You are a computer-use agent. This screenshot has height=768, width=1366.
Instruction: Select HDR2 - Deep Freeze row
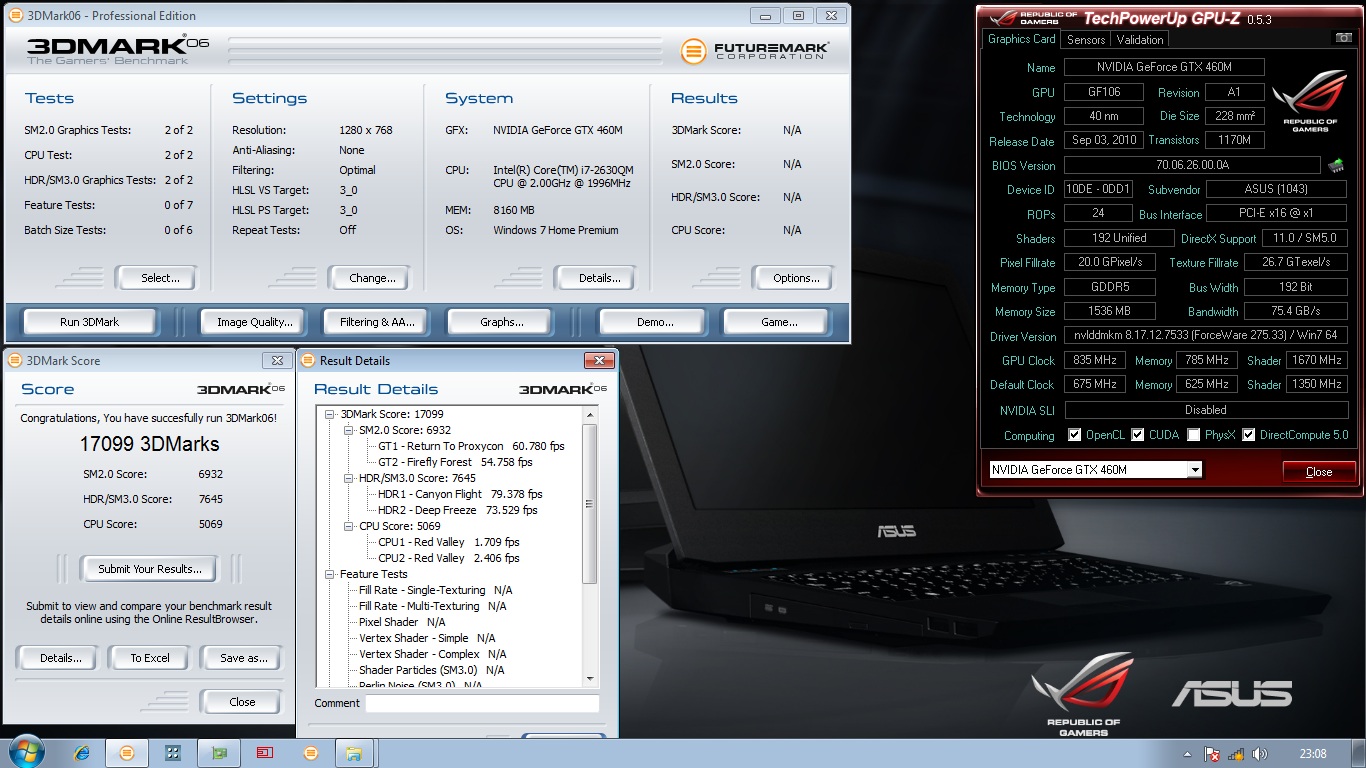click(457, 510)
